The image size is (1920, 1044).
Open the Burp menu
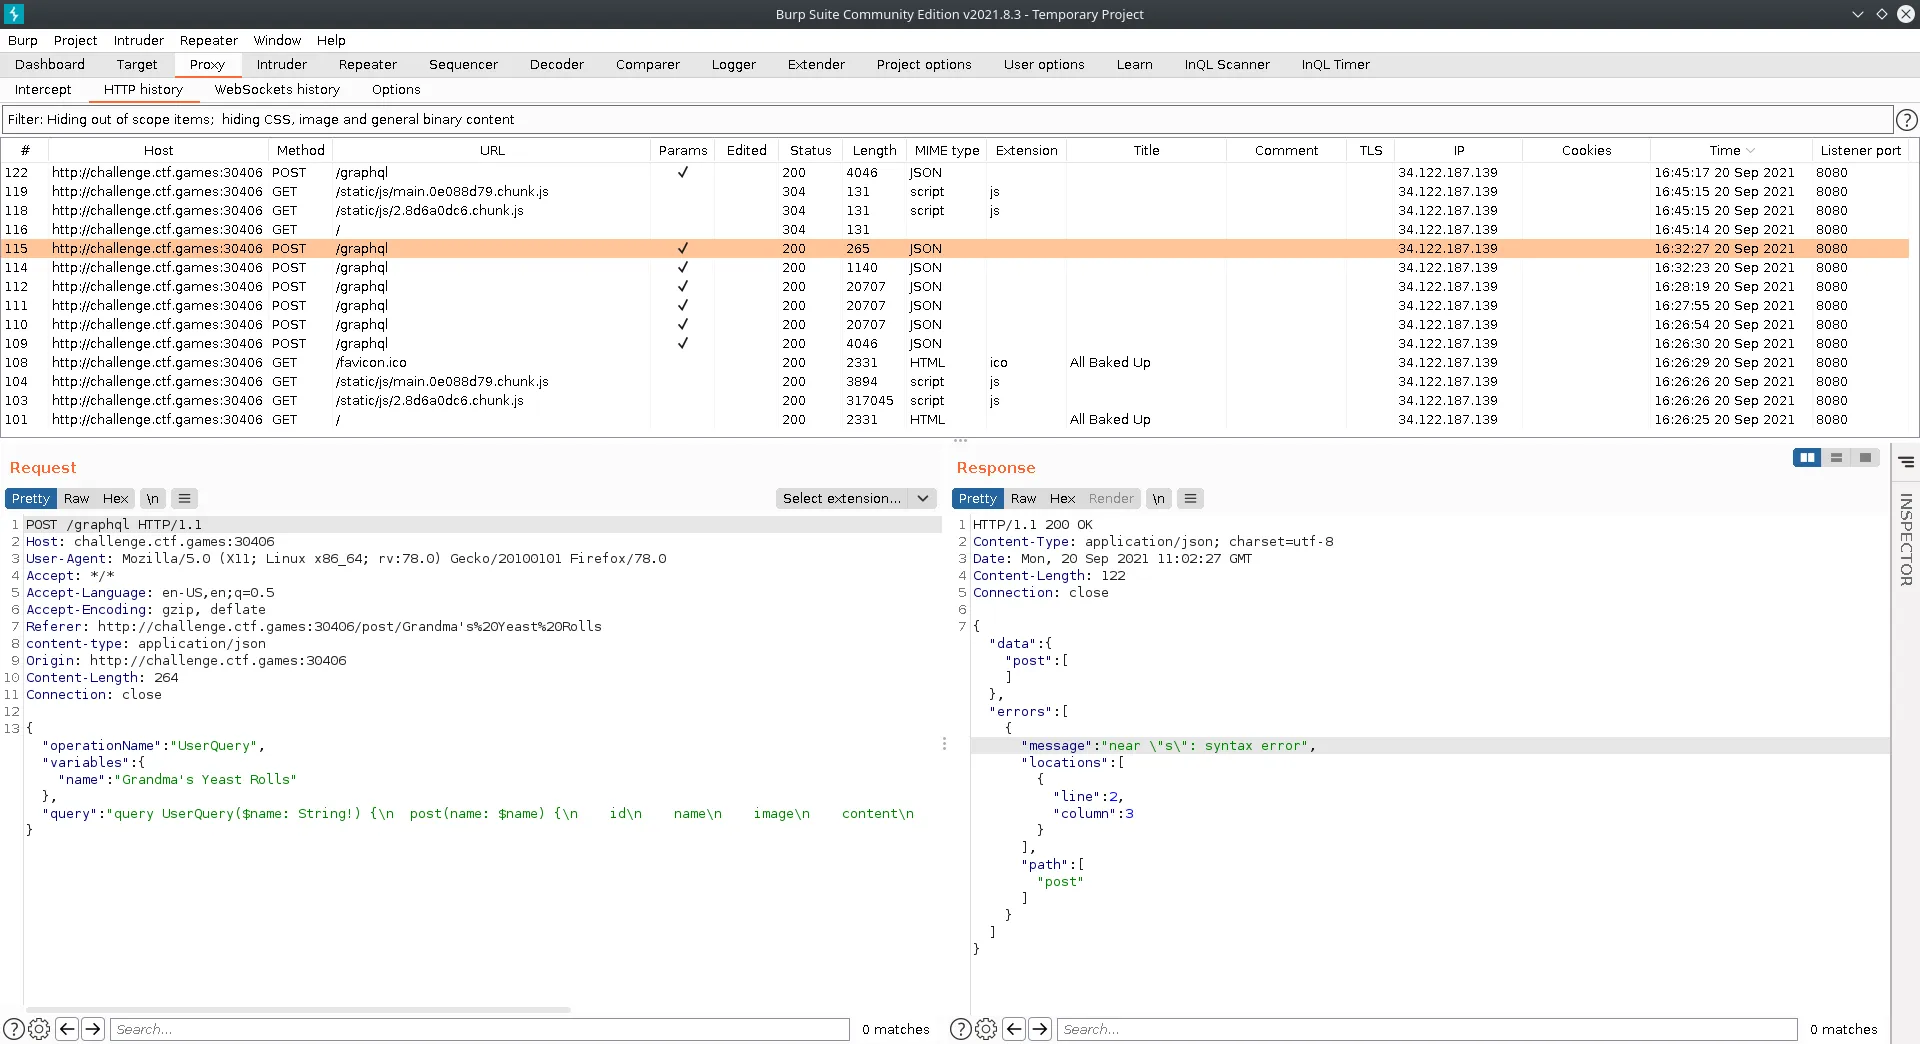(23, 41)
